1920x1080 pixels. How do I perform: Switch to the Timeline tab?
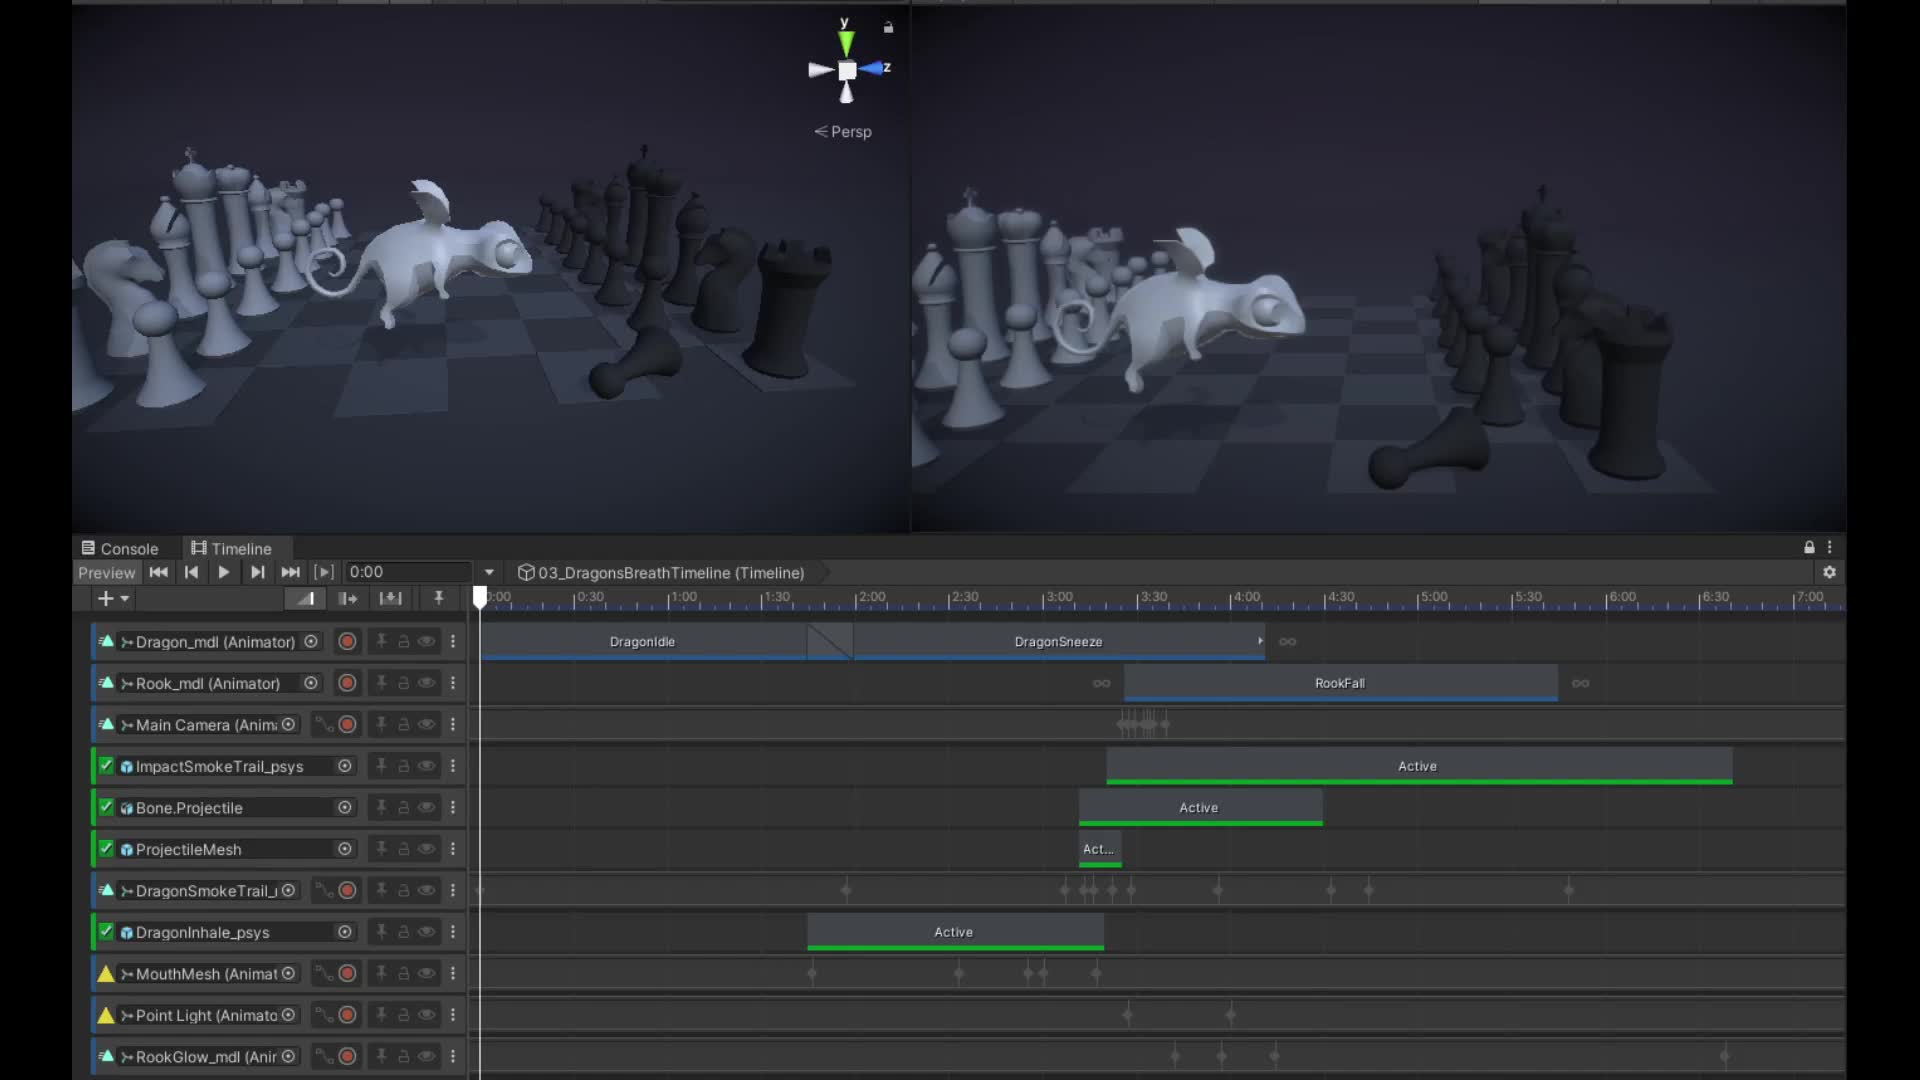pos(232,548)
